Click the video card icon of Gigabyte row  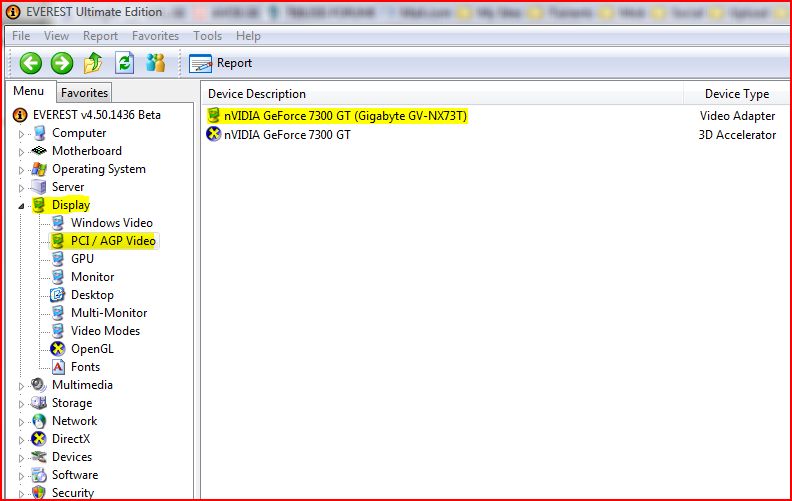pyautogui.click(x=214, y=116)
